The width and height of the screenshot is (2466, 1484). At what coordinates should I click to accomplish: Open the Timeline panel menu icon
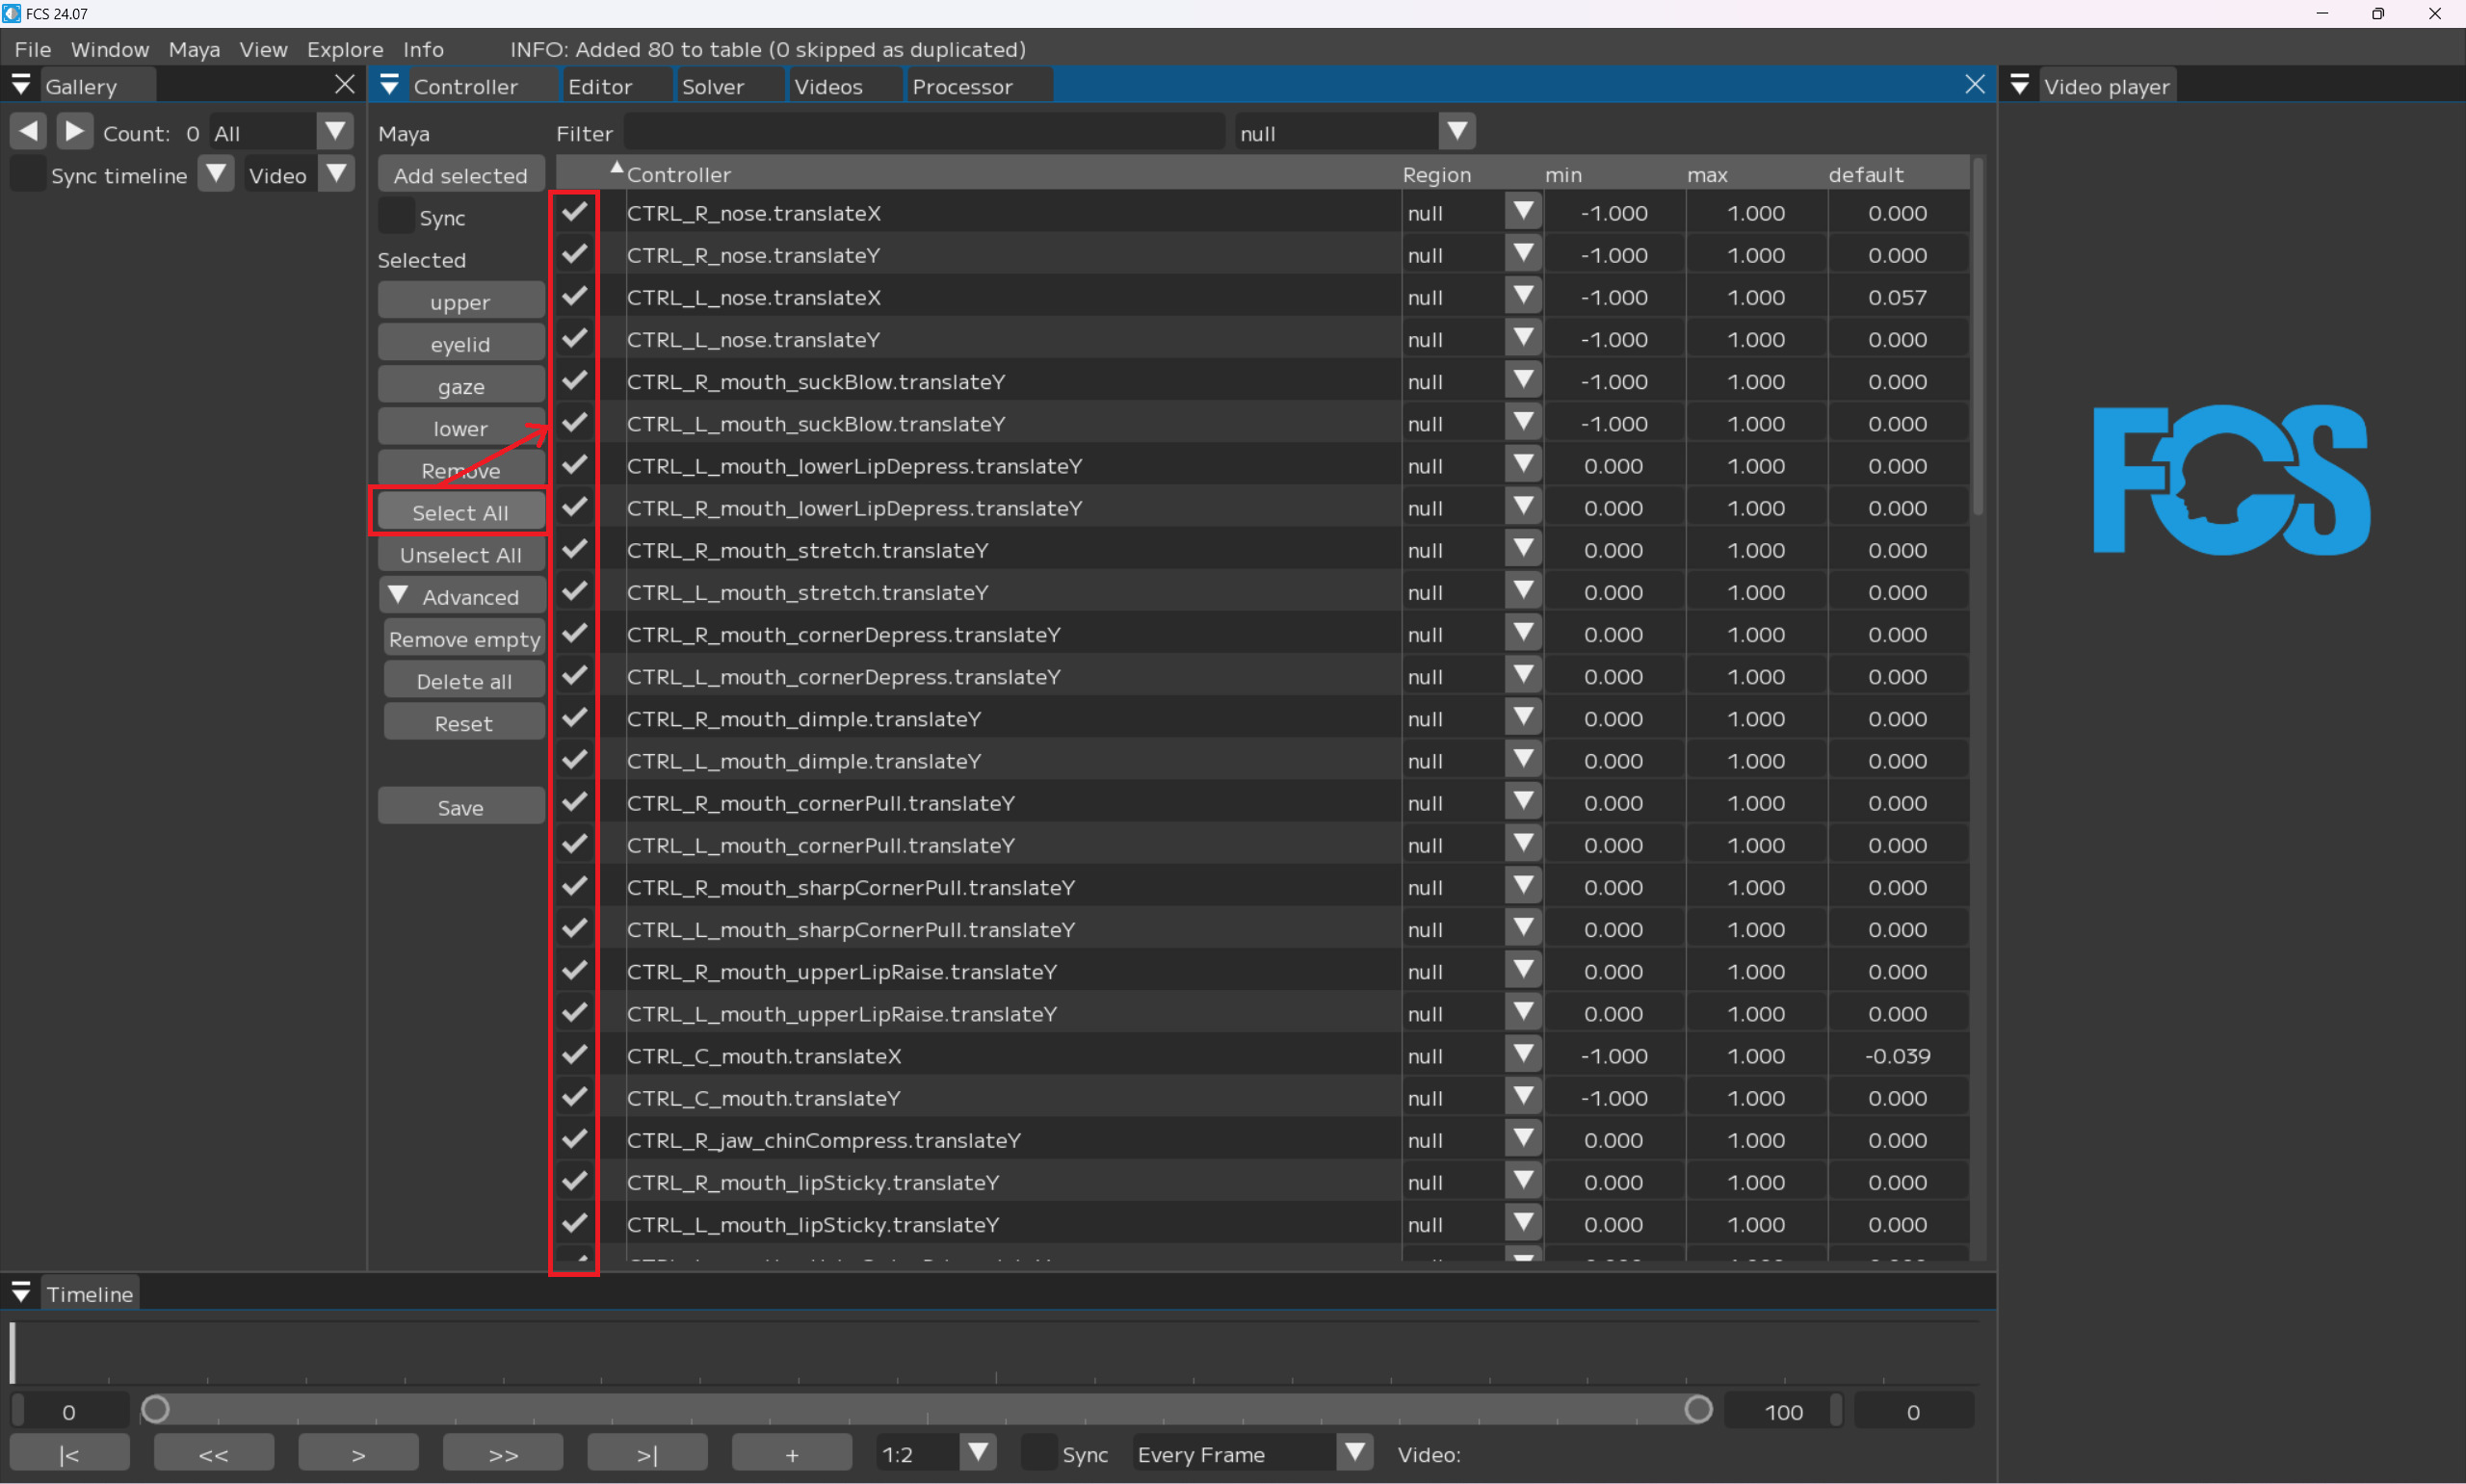coord(21,1292)
